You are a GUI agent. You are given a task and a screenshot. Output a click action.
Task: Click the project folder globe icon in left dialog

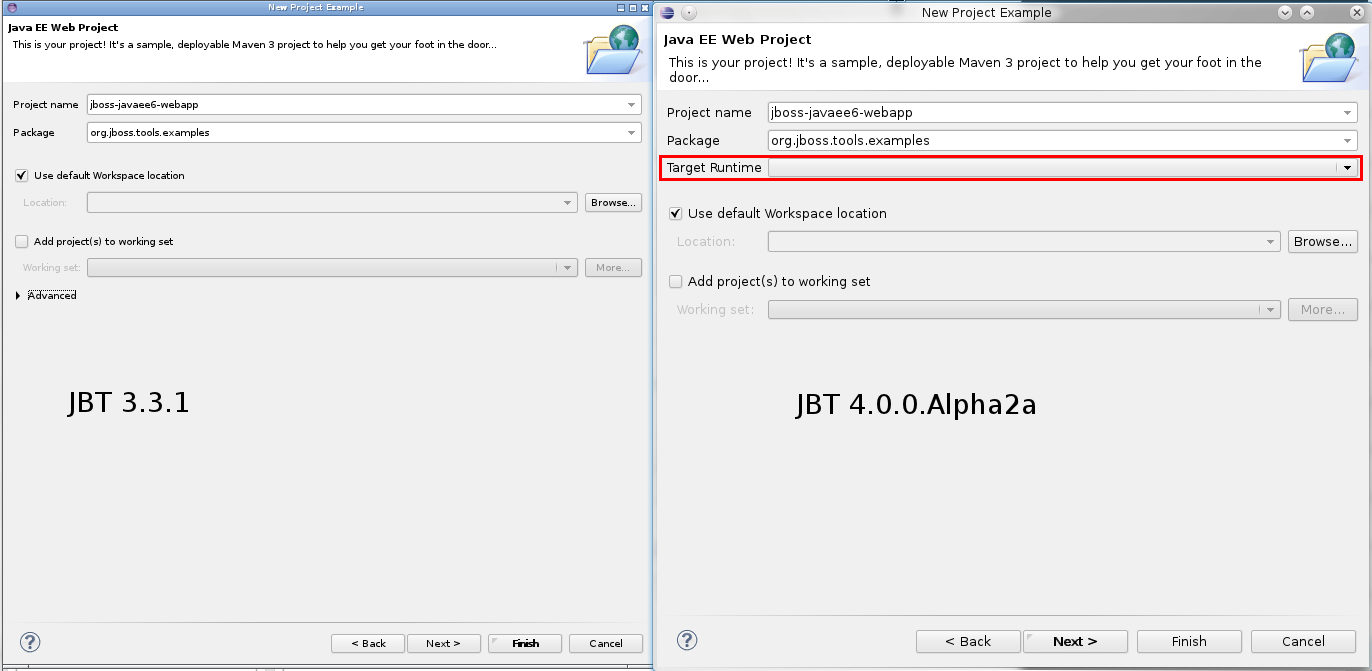613,50
